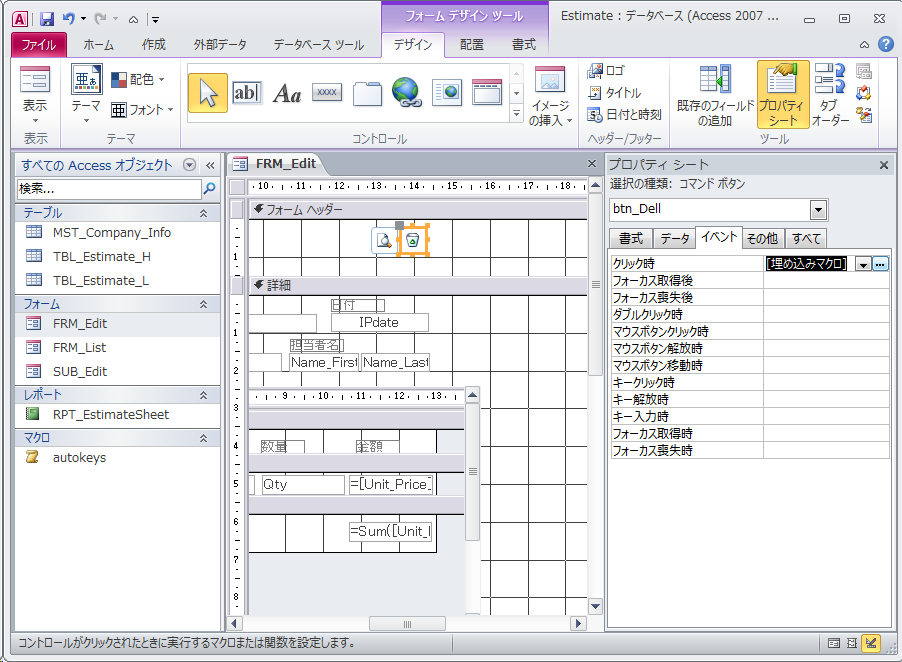Select the arrow pointer control tool
This screenshot has width=902, height=662.
tap(208, 93)
